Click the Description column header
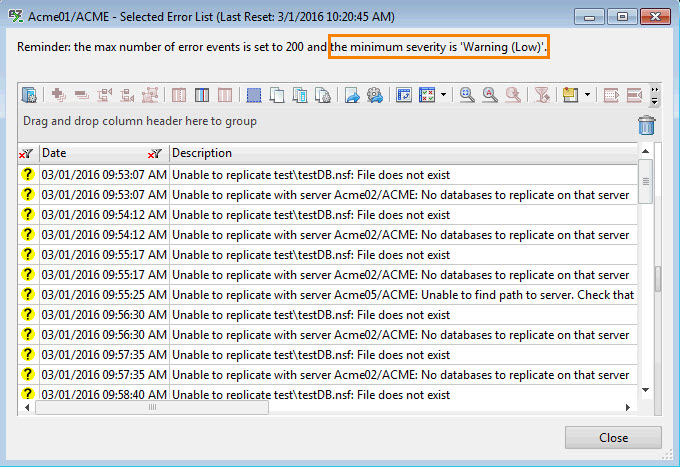The width and height of the screenshot is (680, 468). click(x=400, y=154)
